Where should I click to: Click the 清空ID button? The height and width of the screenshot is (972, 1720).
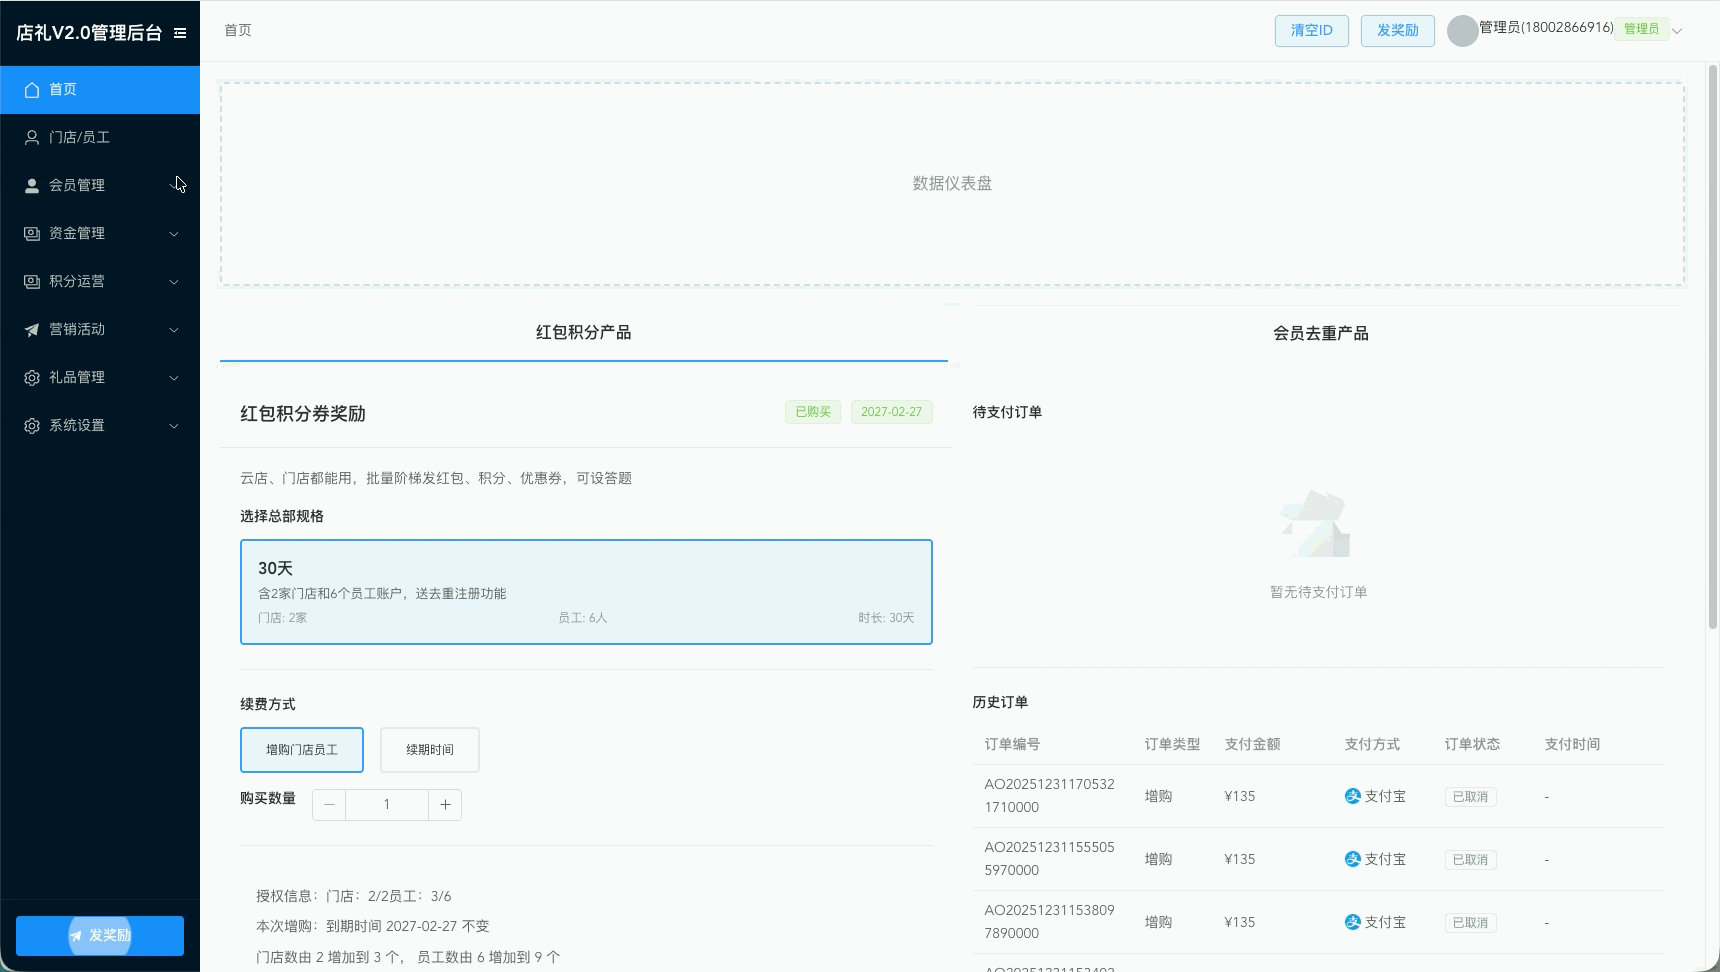coord(1311,31)
